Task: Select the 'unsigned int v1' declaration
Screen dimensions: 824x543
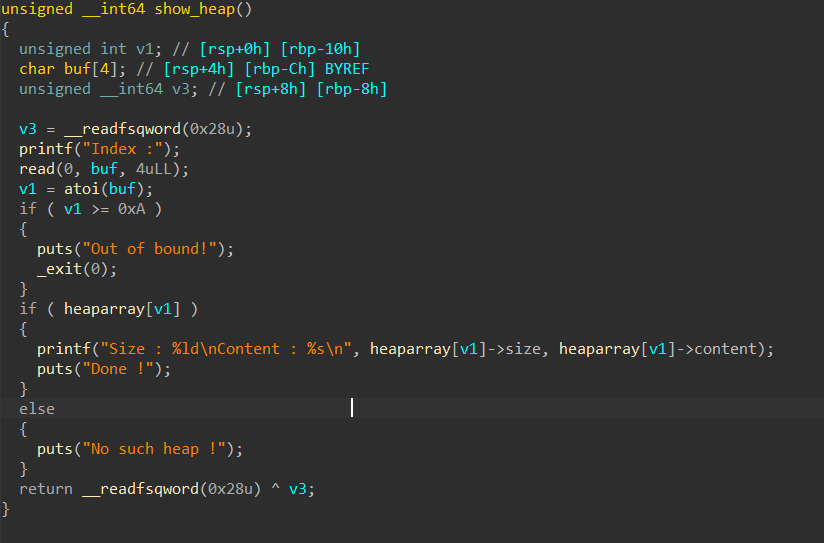Action: pyautogui.click(x=86, y=49)
